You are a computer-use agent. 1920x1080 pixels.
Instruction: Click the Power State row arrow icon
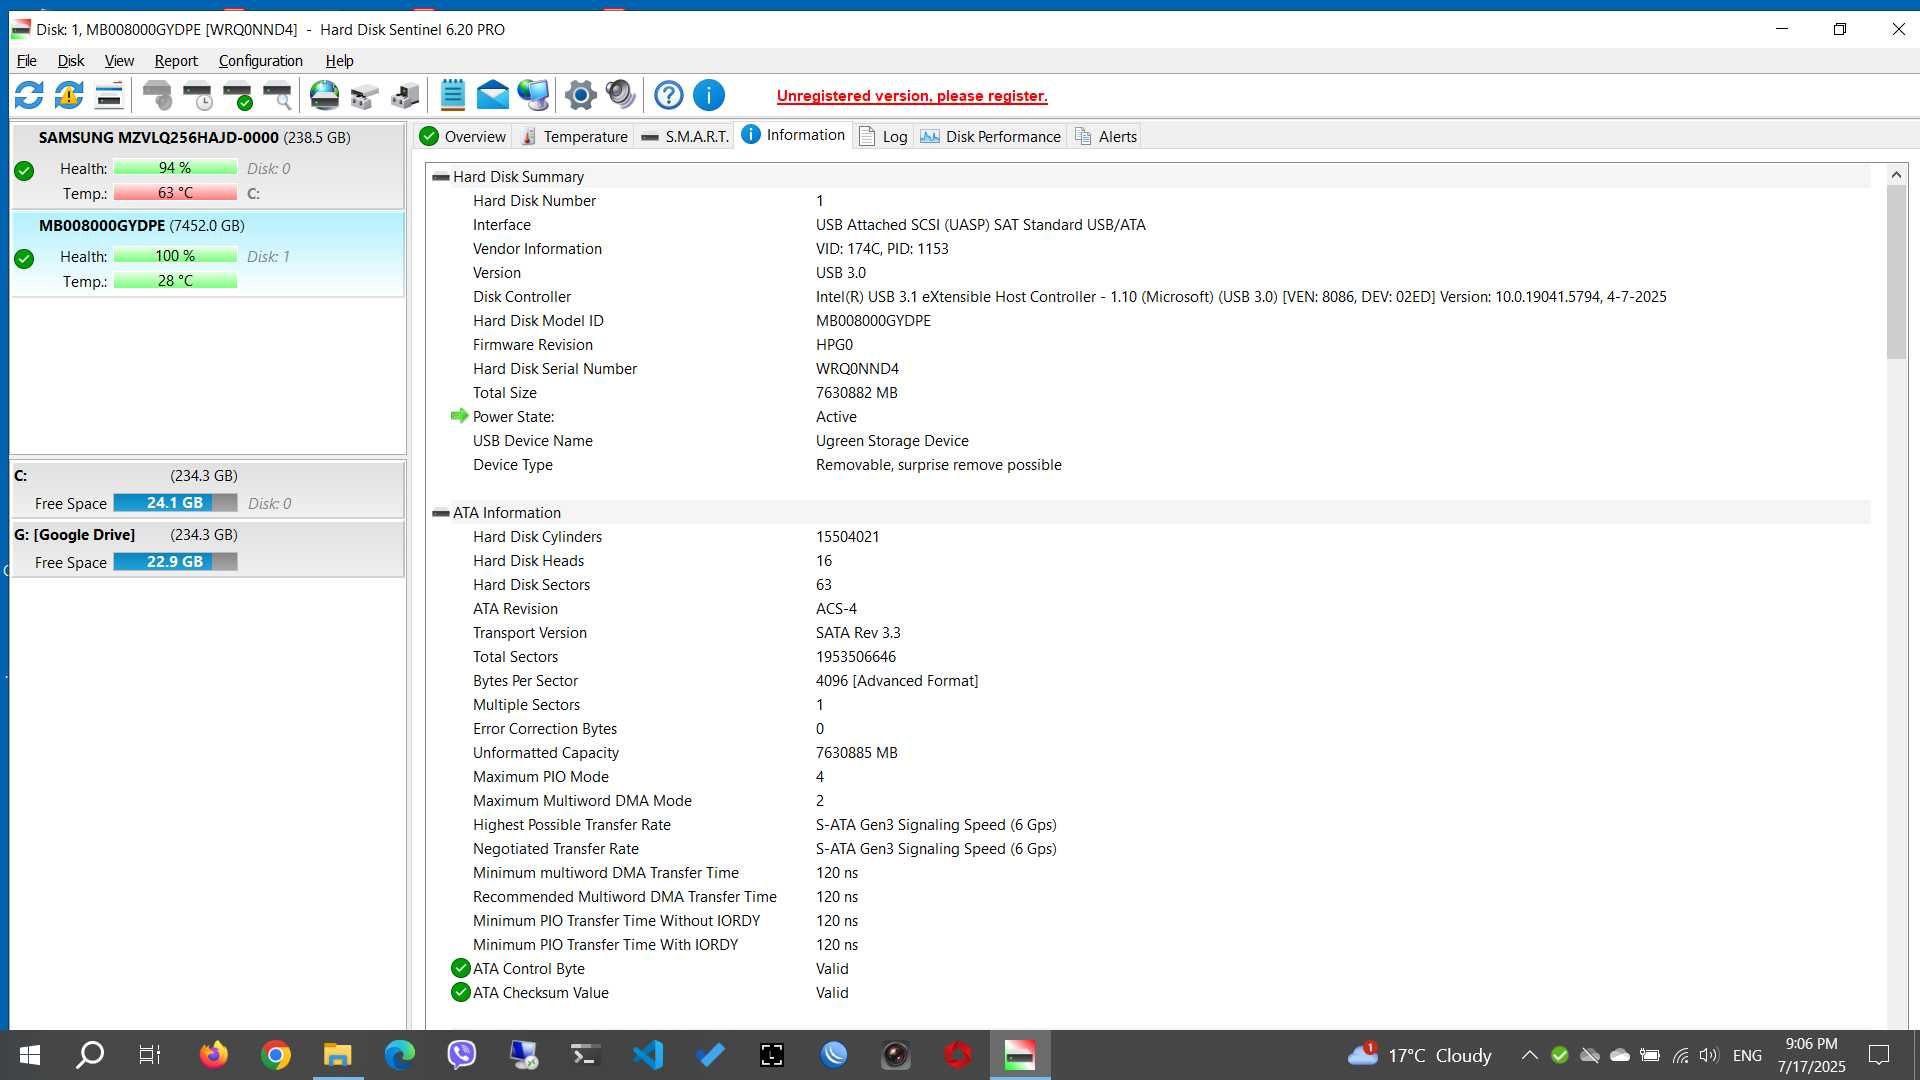pyautogui.click(x=459, y=416)
